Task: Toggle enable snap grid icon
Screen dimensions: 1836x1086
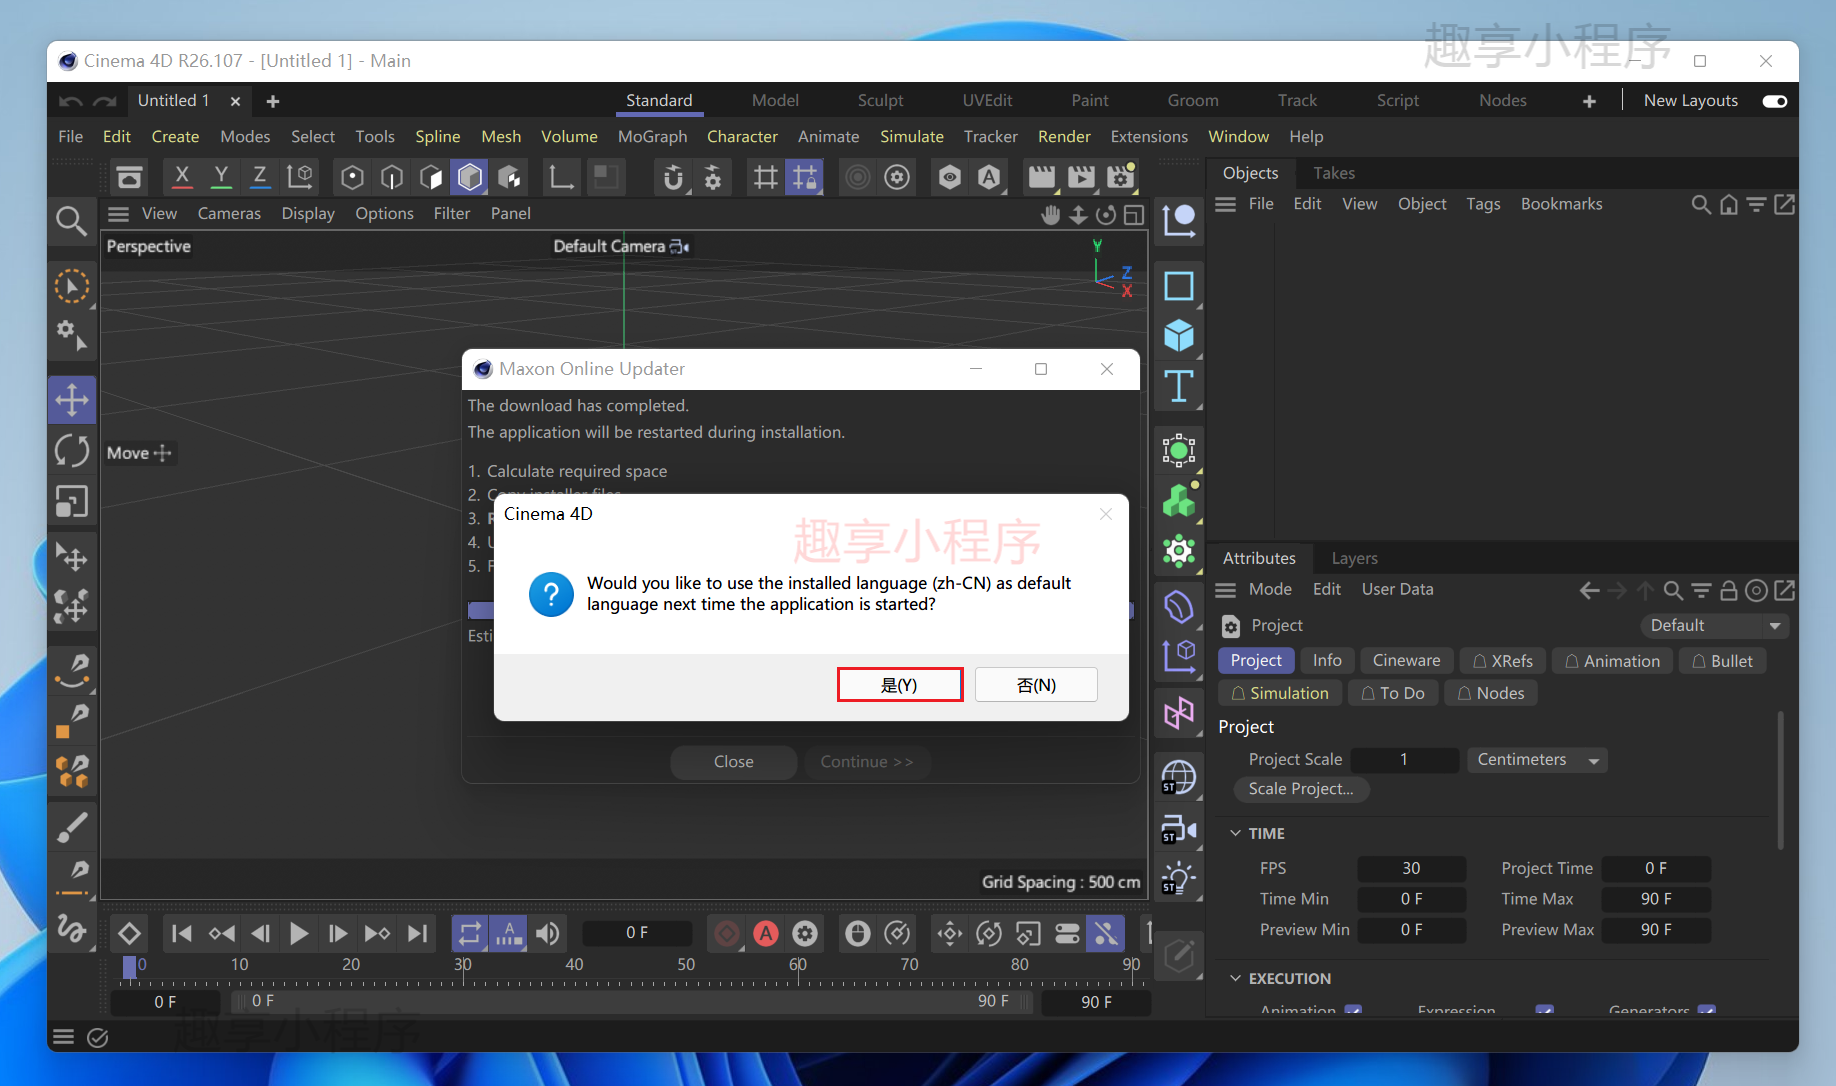Action: 765,177
